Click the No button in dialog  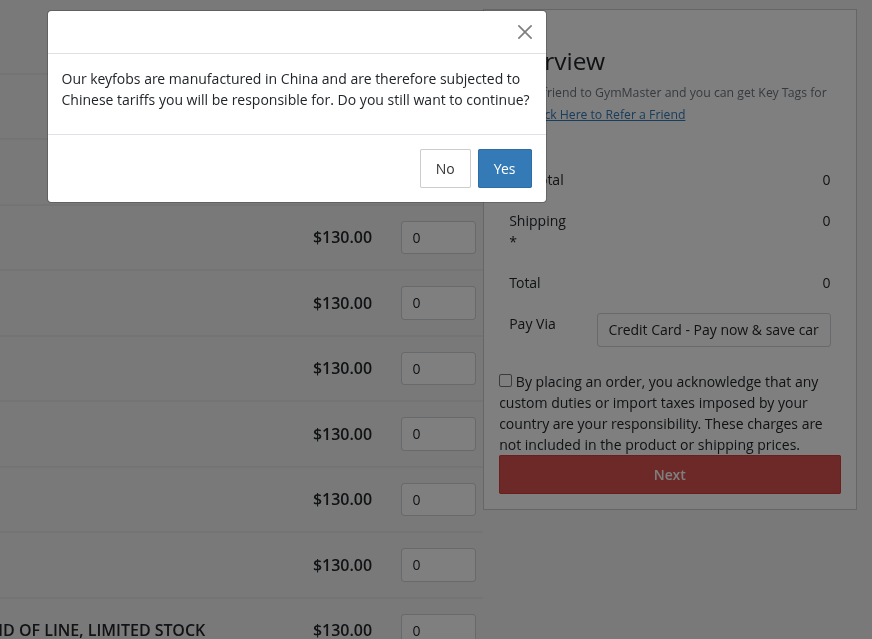[445, 168]
